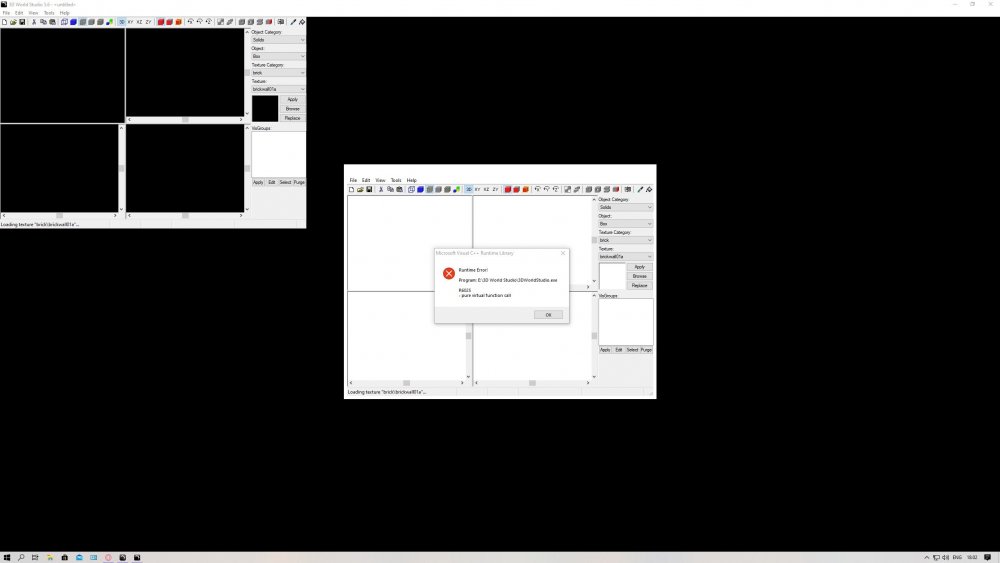Open Object 'Box' dropdown in black-viewport window
This screenshot has height=563, width=1000.
pos(278,56)
